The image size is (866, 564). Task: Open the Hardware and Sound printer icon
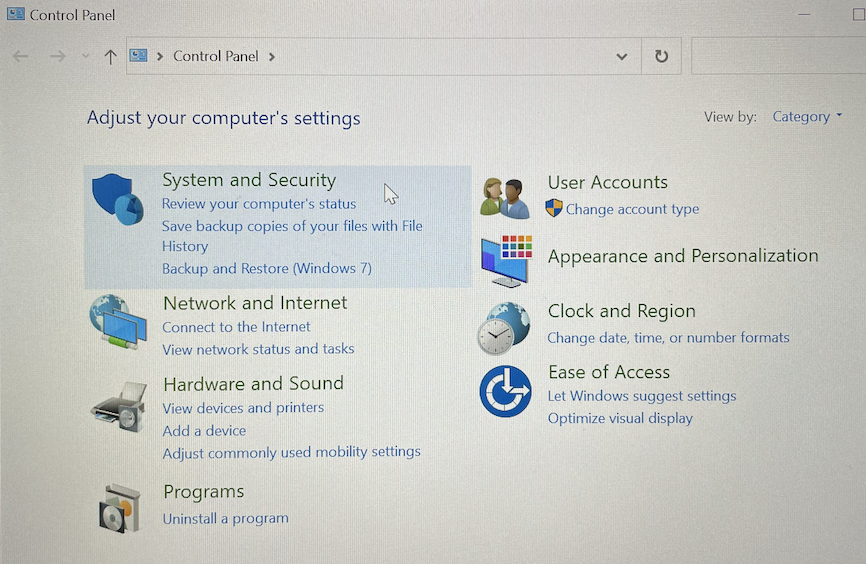(120, 407)
